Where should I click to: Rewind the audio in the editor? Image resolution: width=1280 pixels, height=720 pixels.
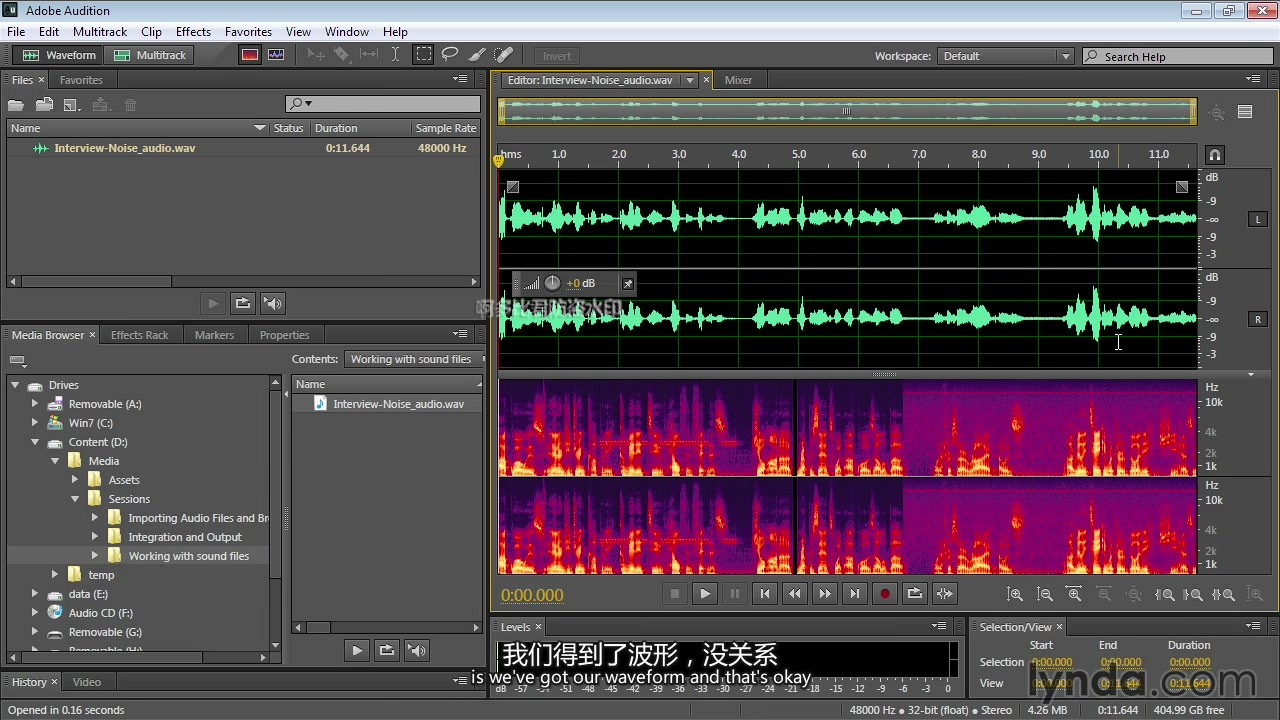pos(795,593)
